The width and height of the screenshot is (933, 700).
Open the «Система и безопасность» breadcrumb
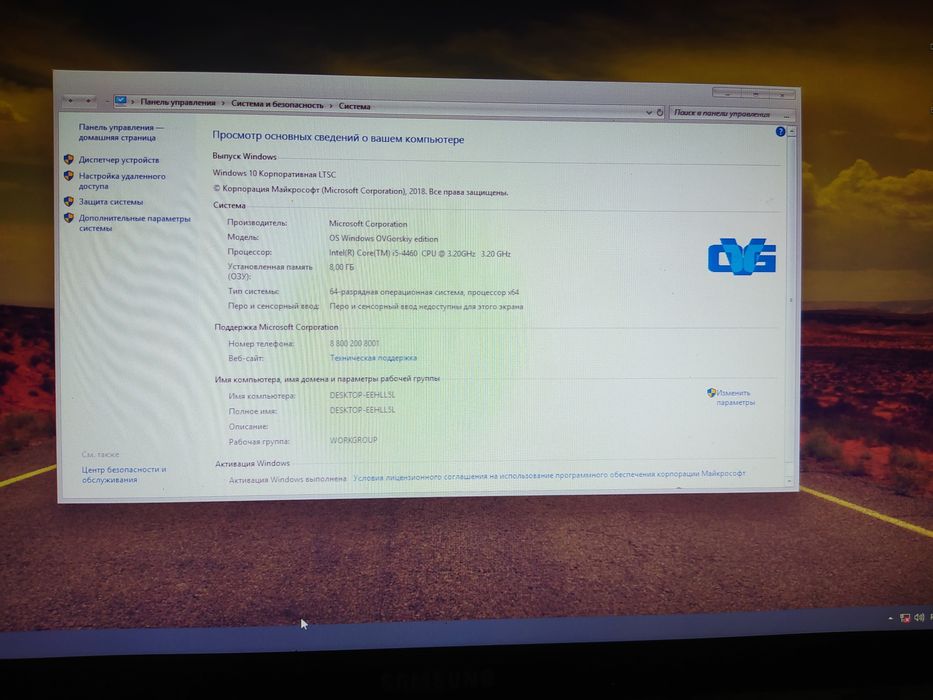[277, 104]
